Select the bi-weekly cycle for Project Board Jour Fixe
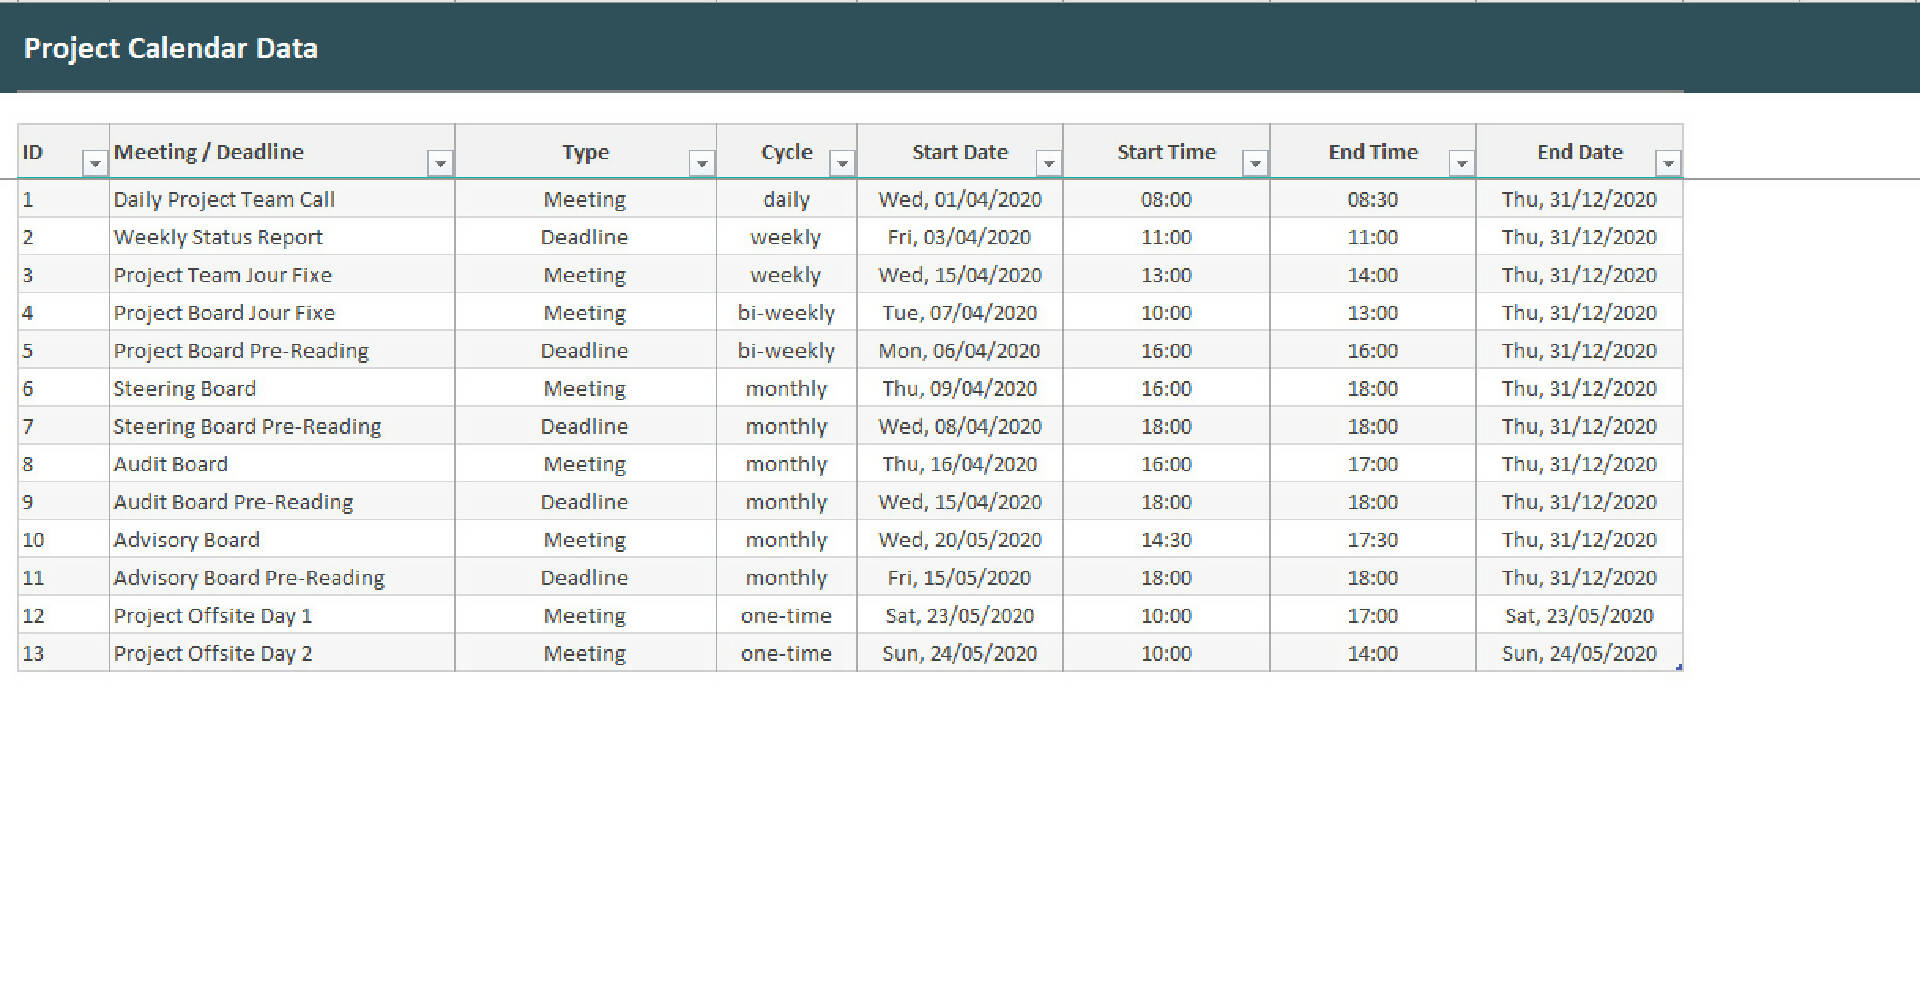This screenshot has width=1920, height=990. click(x=786, y=312)
